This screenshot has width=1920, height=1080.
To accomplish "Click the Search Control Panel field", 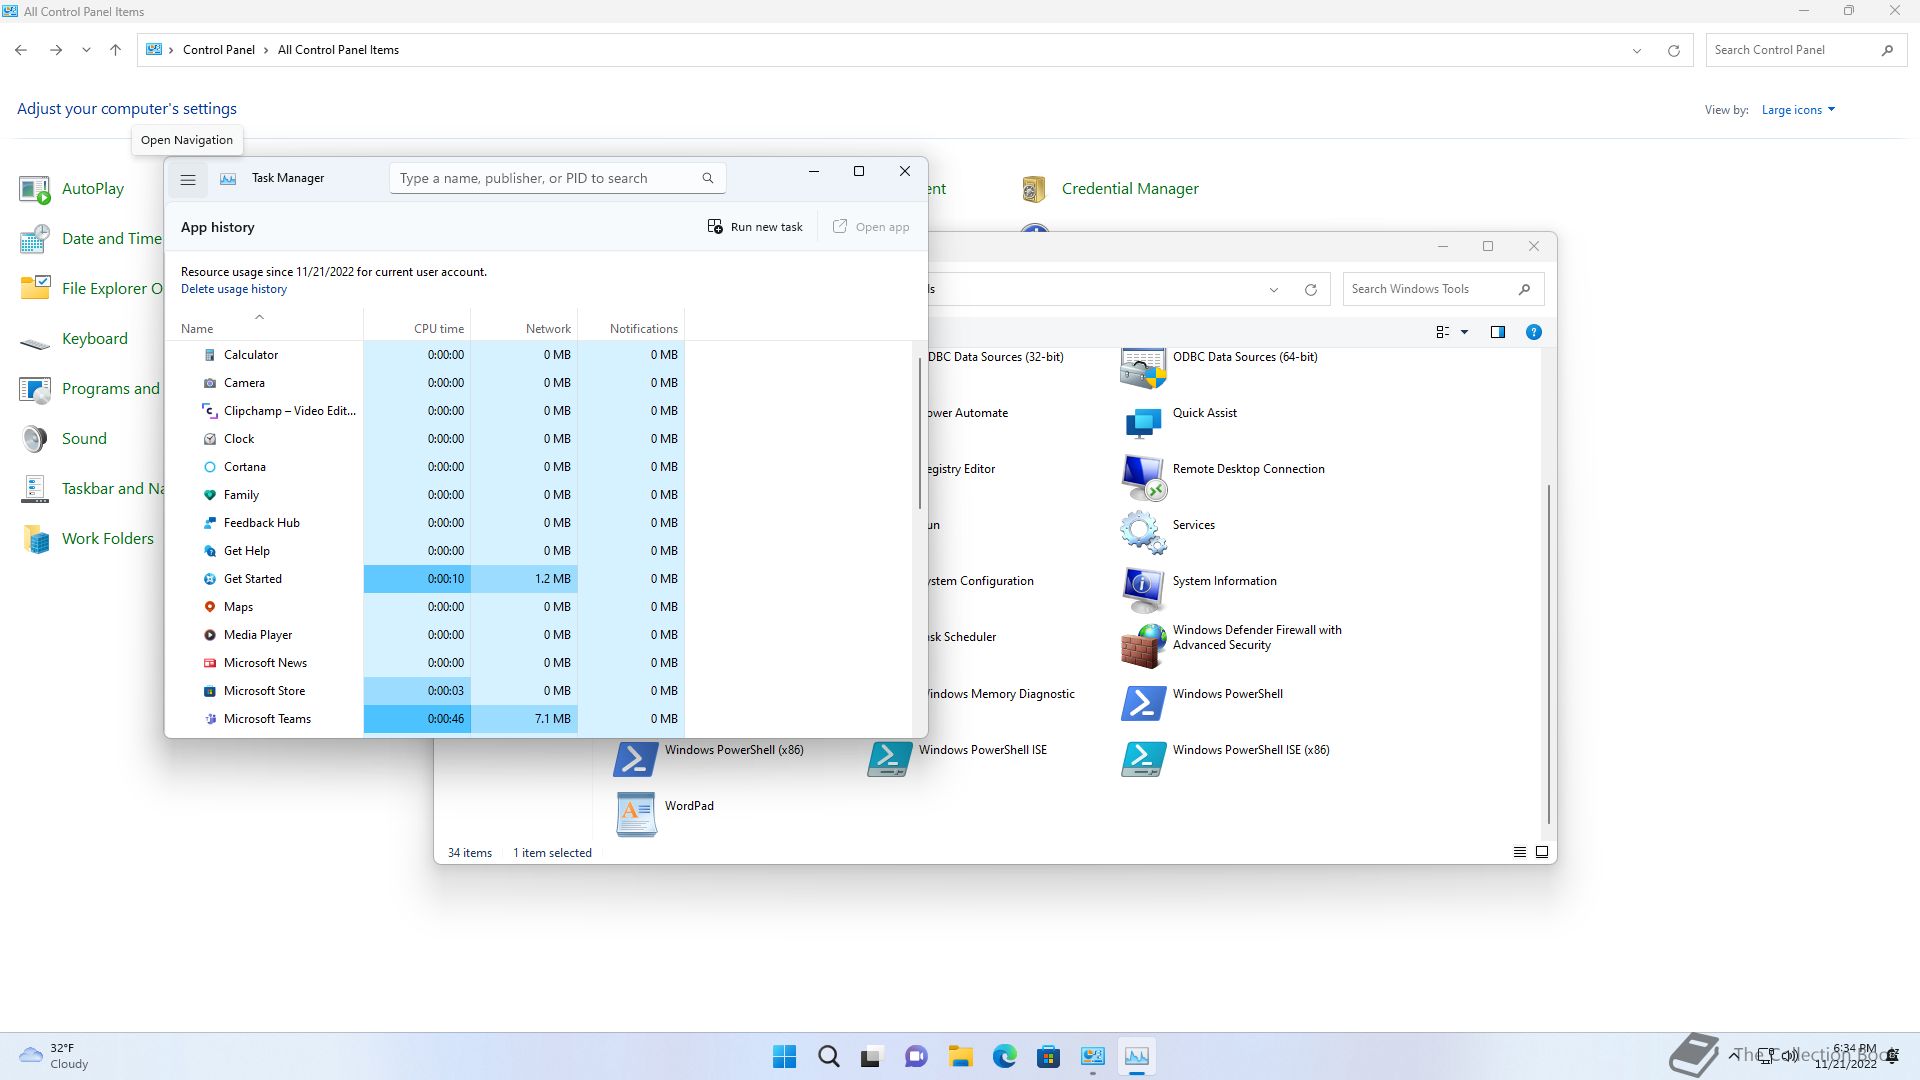I will point(1806,50).
